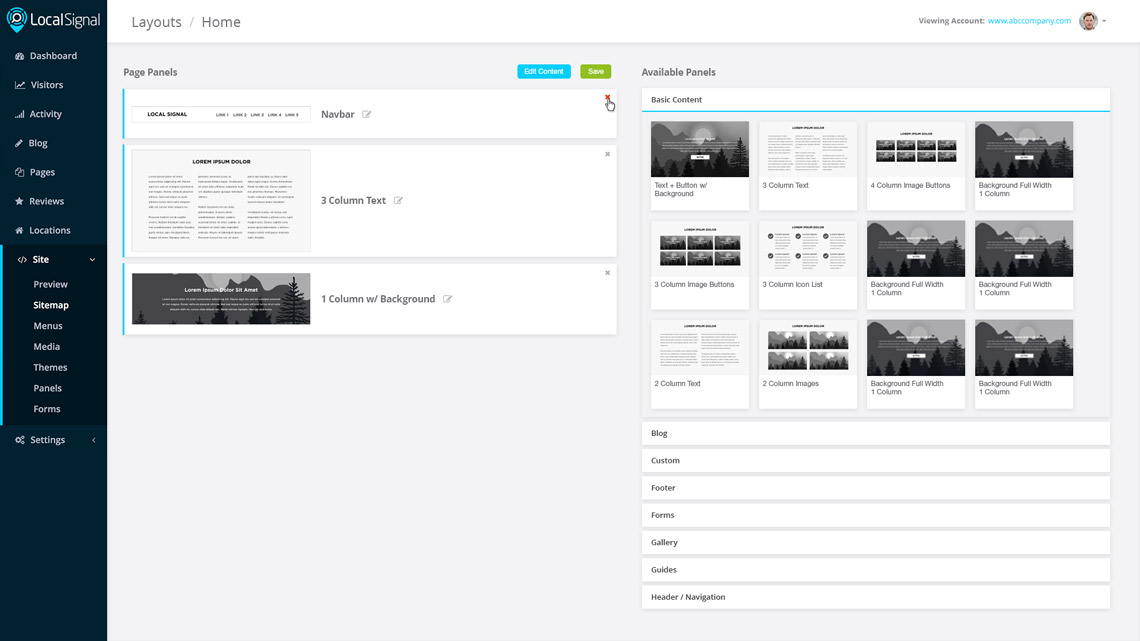Open Sitemap from the Site menu
Viewport: 1140px width, 641px height.
tap(51, 304)
